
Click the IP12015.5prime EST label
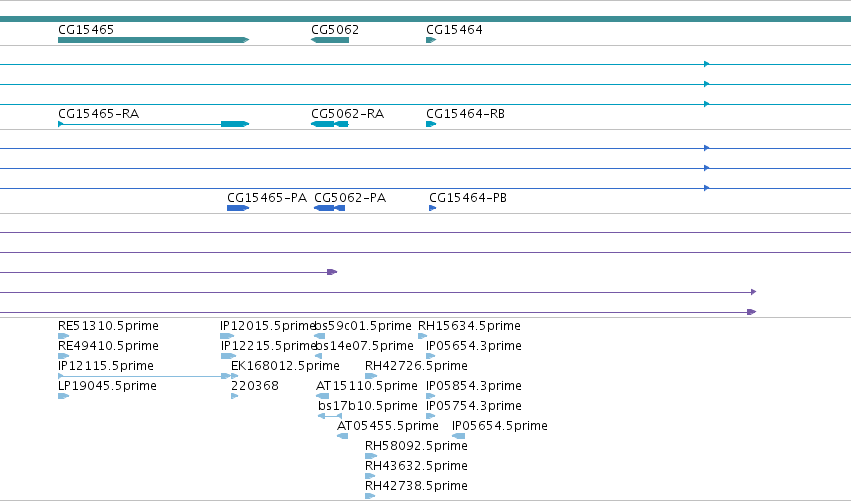[268, 326]
